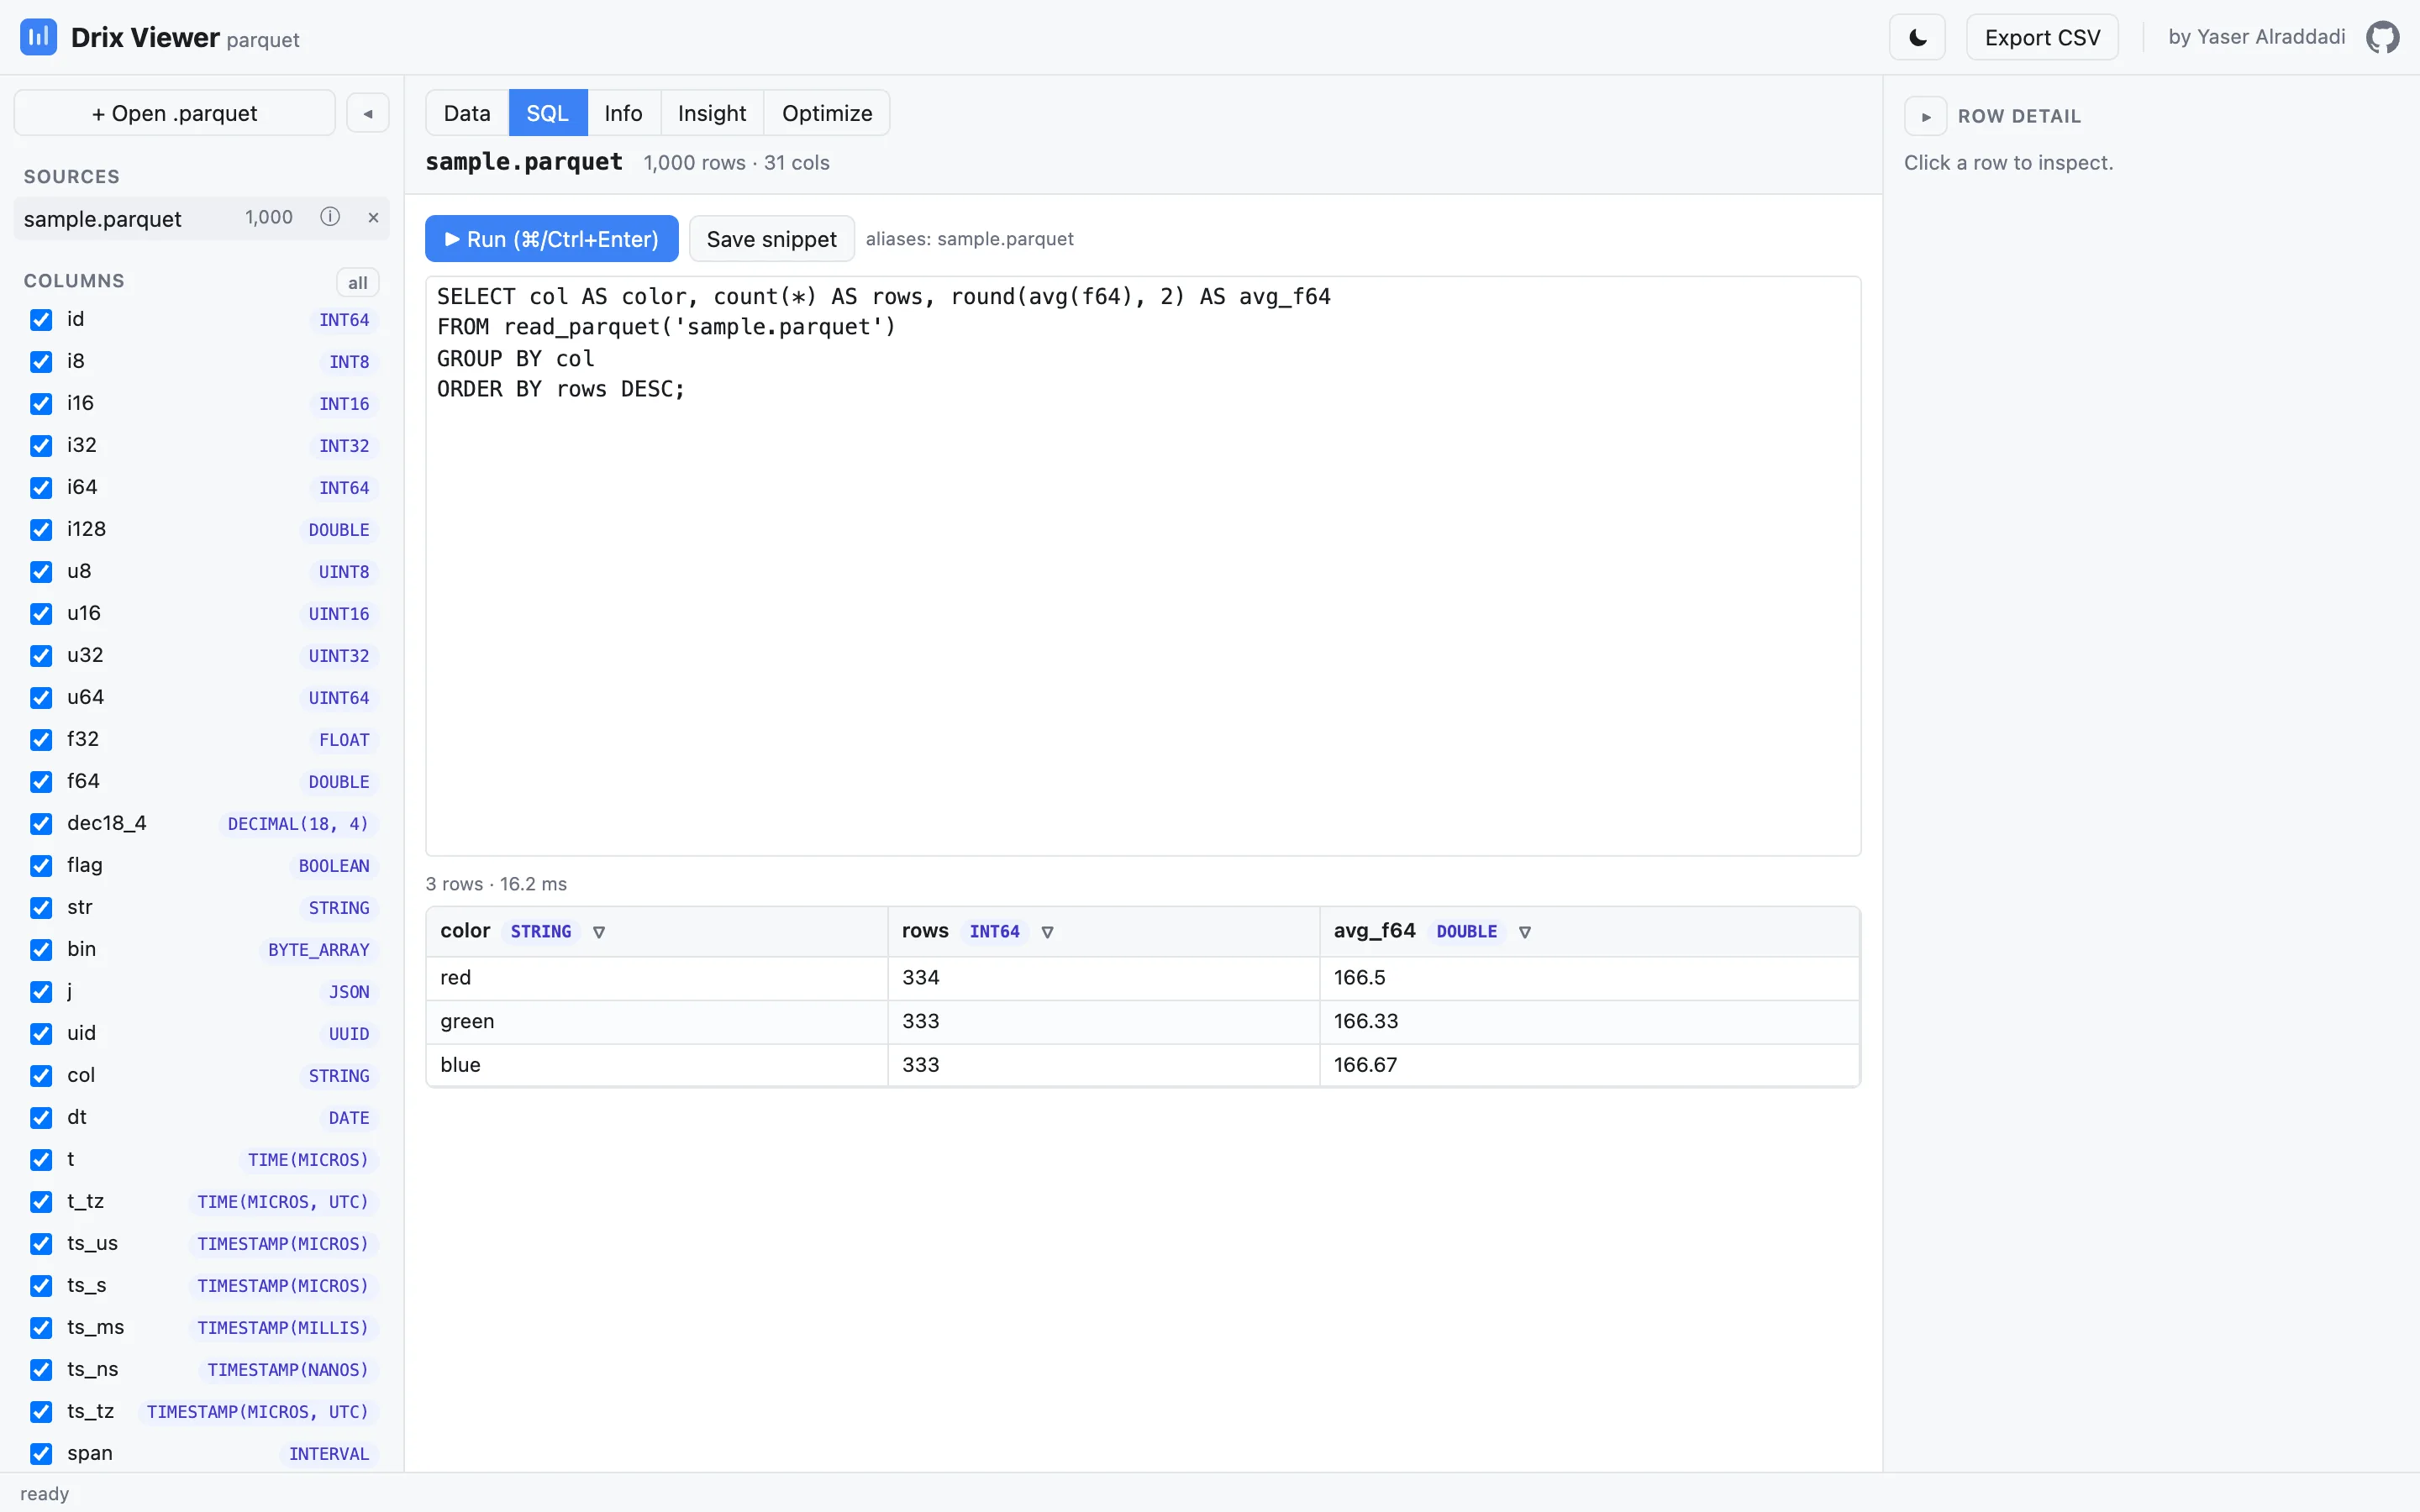The image size is (2420, 1512).
Task: Open the Optimize tab
Action: point(827,113)
